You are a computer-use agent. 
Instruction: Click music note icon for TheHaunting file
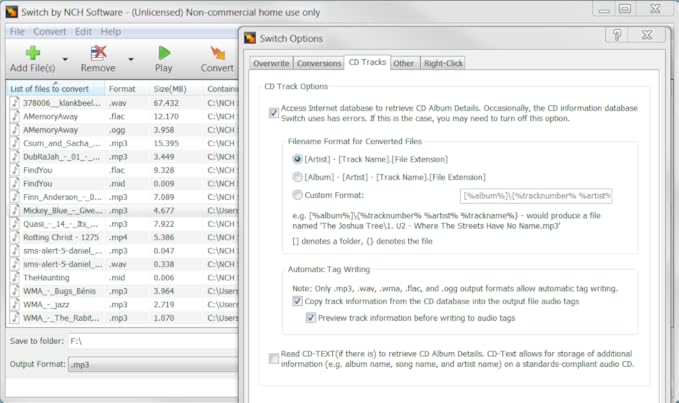pyautogui.click(x=15, y=277)
